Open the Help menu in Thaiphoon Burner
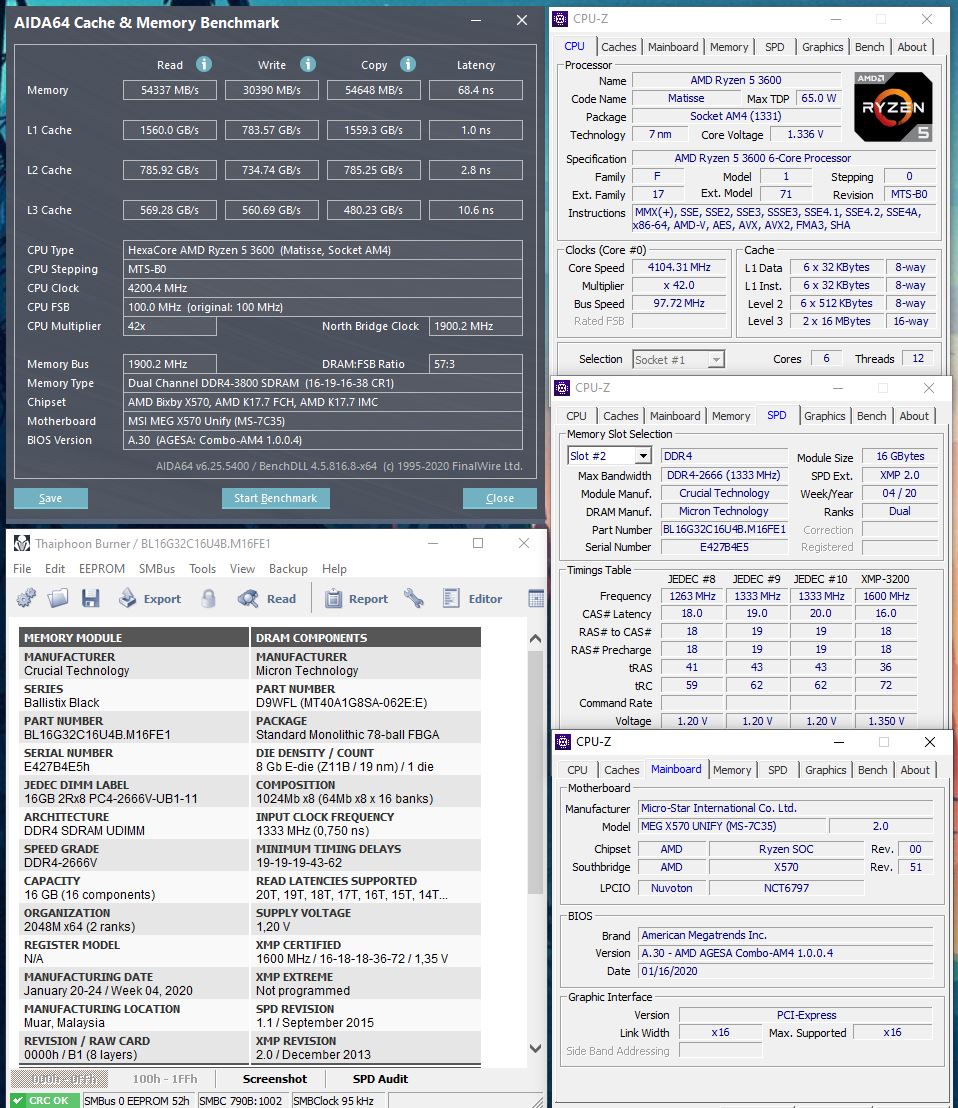 (x=334, y=569)
